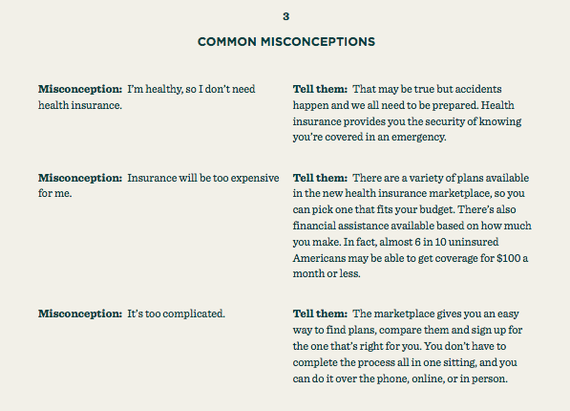Click the first bold Tell them label
This screenshot has height=411, width=570.
coord(320,89)
